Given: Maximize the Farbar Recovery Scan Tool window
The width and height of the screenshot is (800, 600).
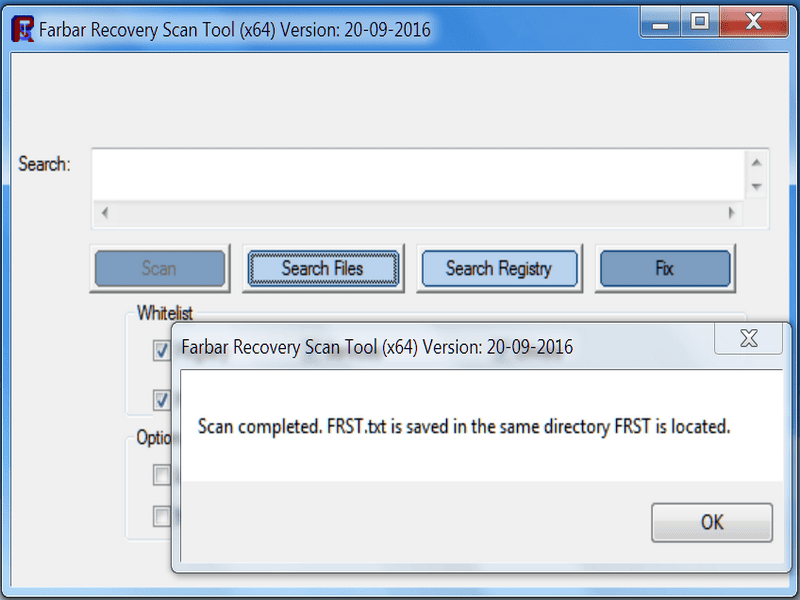Looking at the screenshot, I should [x=699, y=22].
